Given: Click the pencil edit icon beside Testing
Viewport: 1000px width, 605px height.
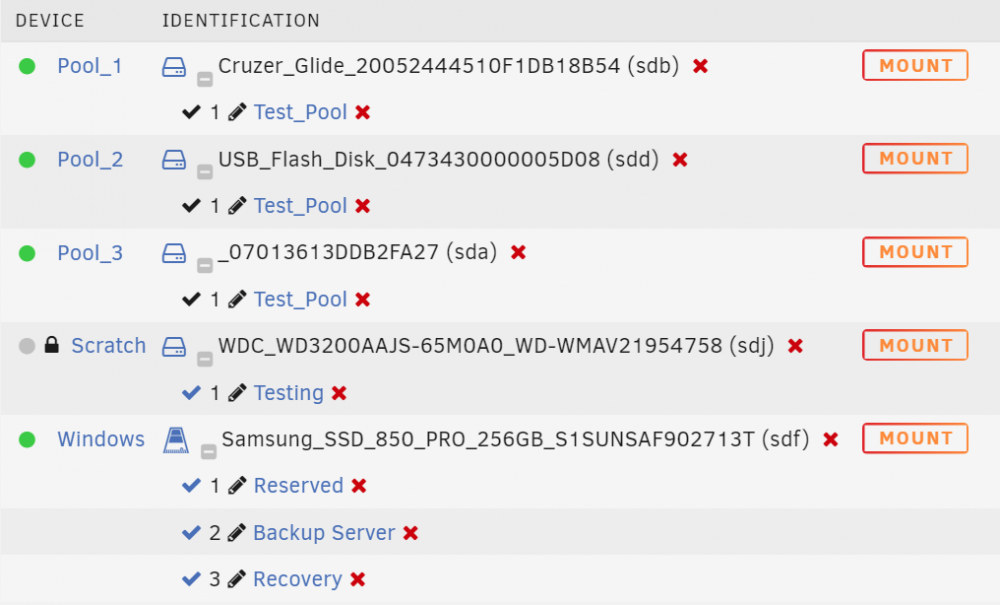Looking at the screenshot, I should (237, 393).
